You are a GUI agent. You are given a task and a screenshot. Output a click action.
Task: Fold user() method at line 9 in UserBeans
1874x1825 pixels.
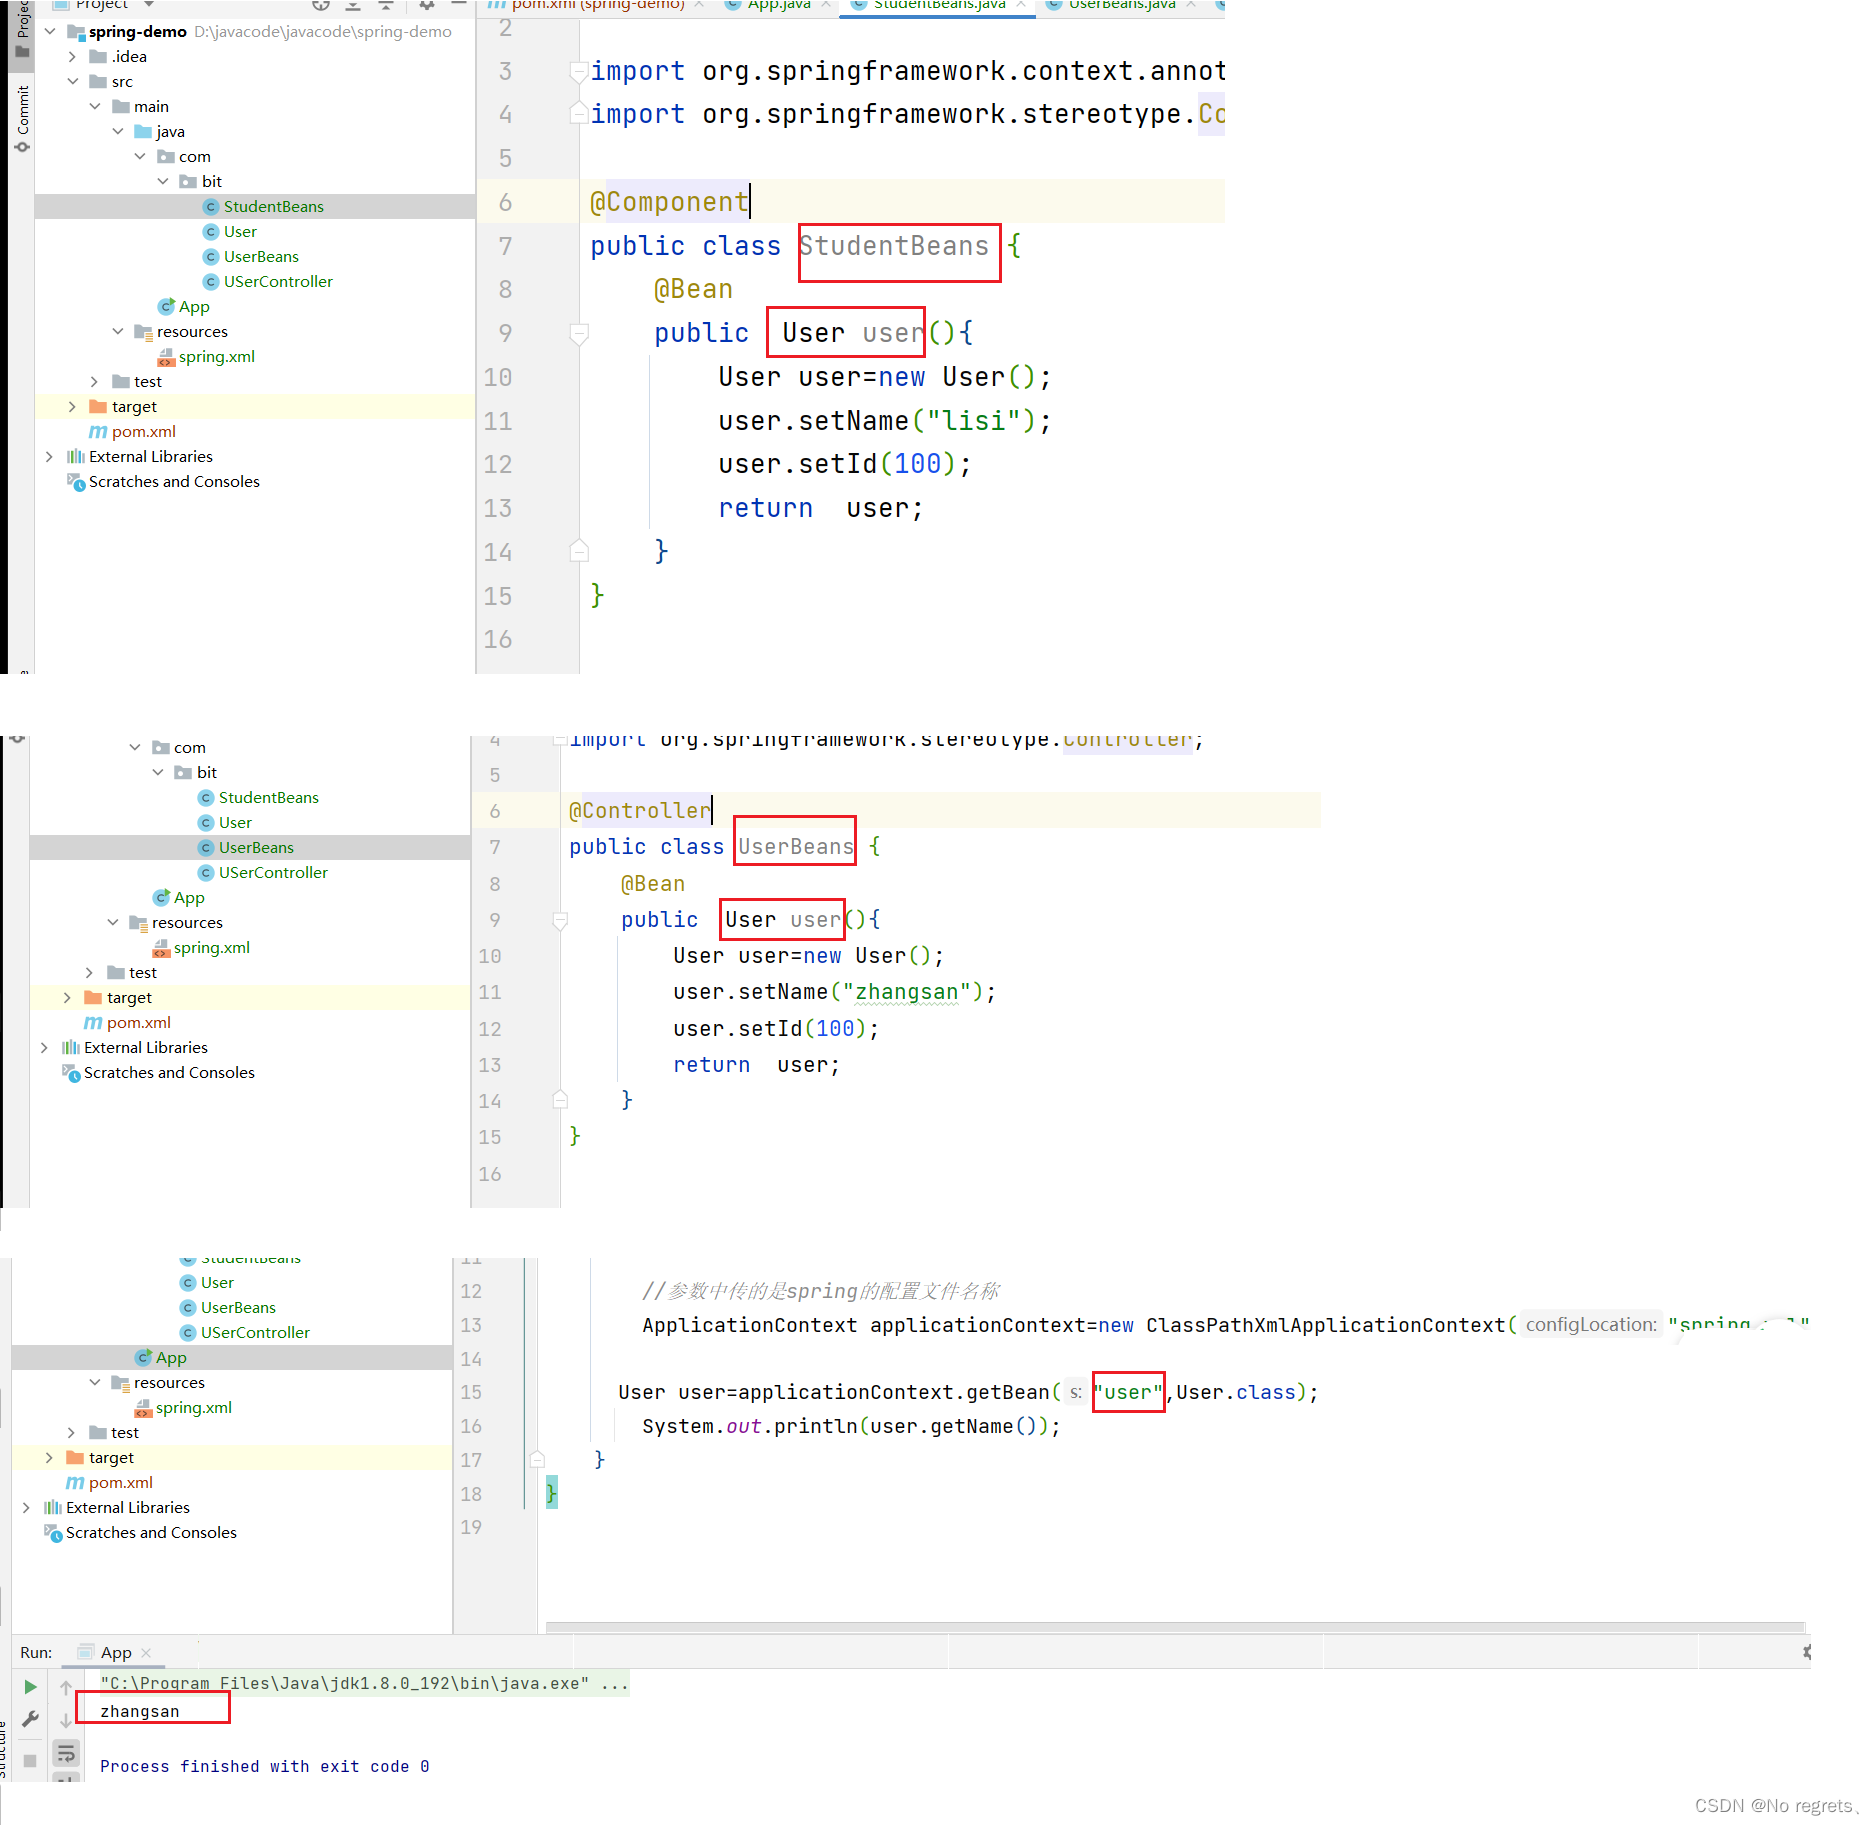560,920
